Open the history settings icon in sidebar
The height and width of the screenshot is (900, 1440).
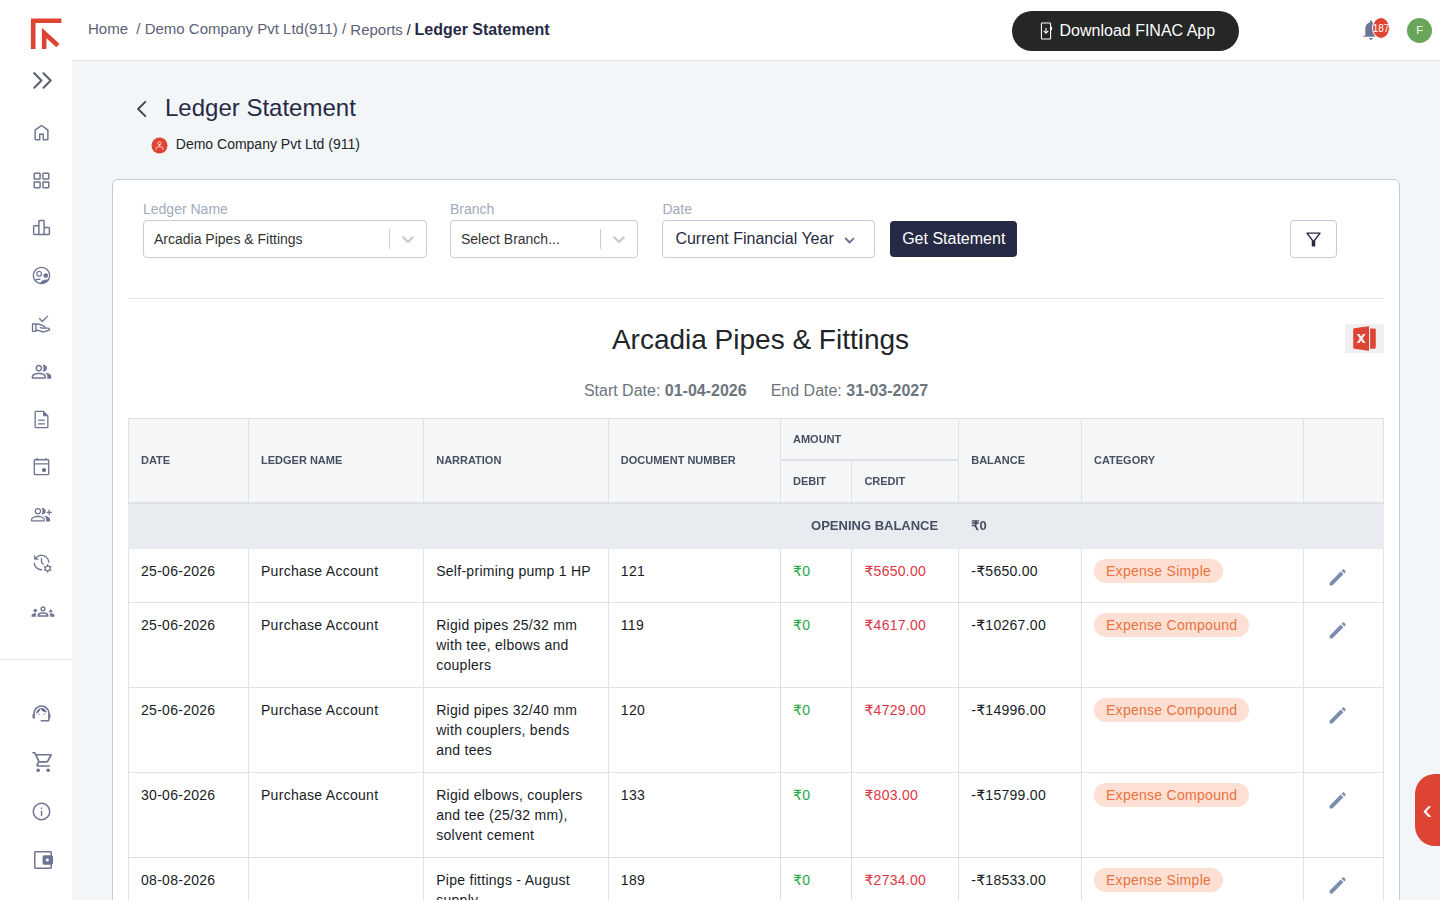(42, 563)
